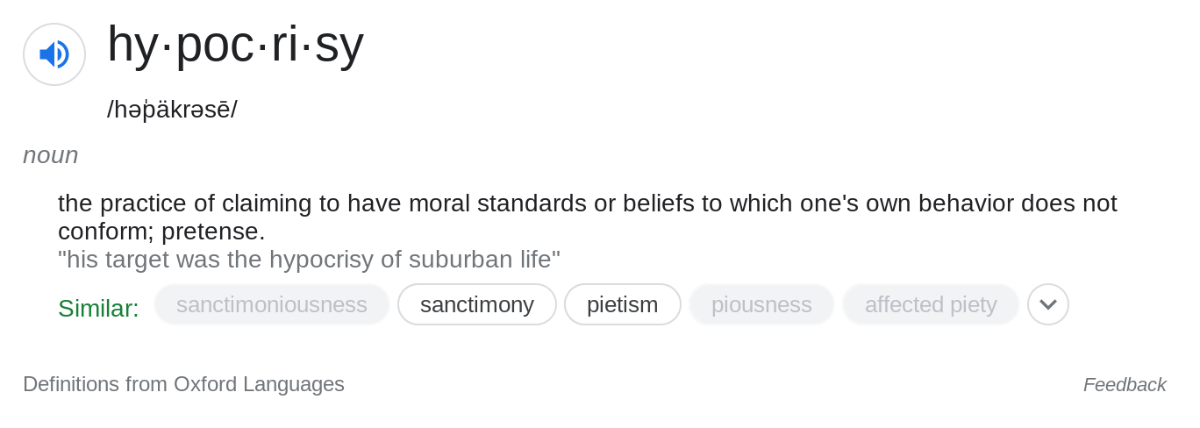Image resolution: width=1200 pixels, height=428 pixels.
Task: Select the phonetic transcription /həˈpäkrəsē/
Action: click(172, 109)
